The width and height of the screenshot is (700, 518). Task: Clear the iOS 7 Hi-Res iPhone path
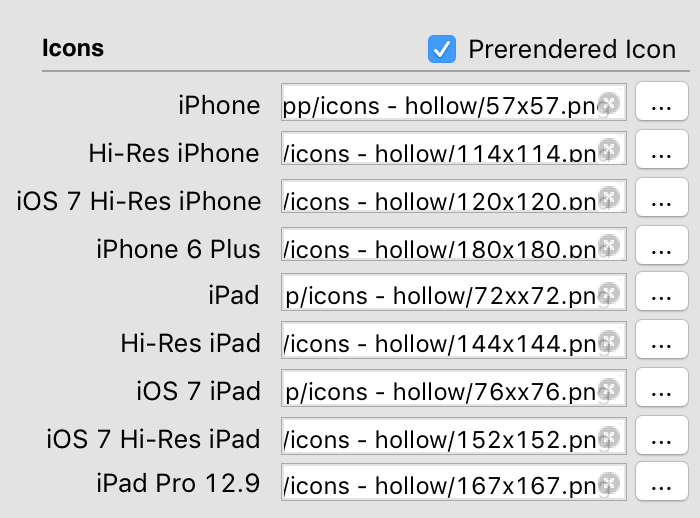pos(611,199)
